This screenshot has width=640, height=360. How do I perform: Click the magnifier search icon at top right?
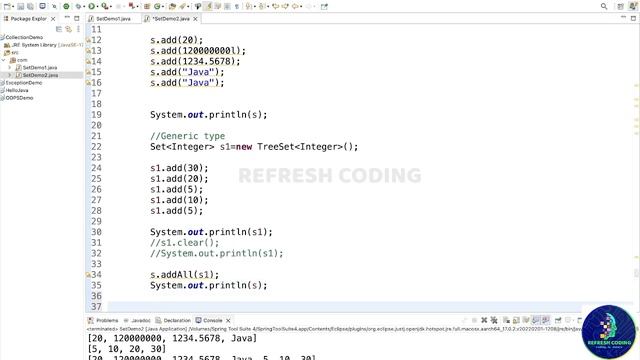[604, 6]
